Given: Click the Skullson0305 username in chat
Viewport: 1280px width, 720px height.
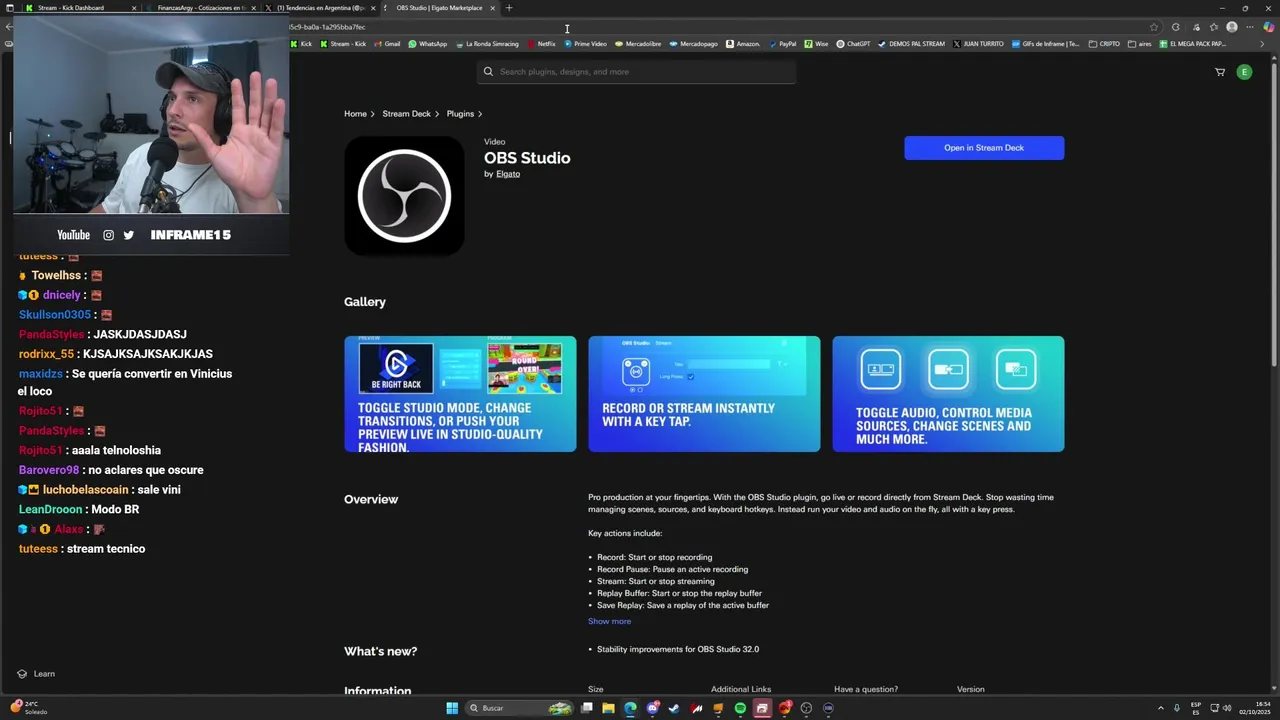Looking at the screenshot, I should (55, 315).
